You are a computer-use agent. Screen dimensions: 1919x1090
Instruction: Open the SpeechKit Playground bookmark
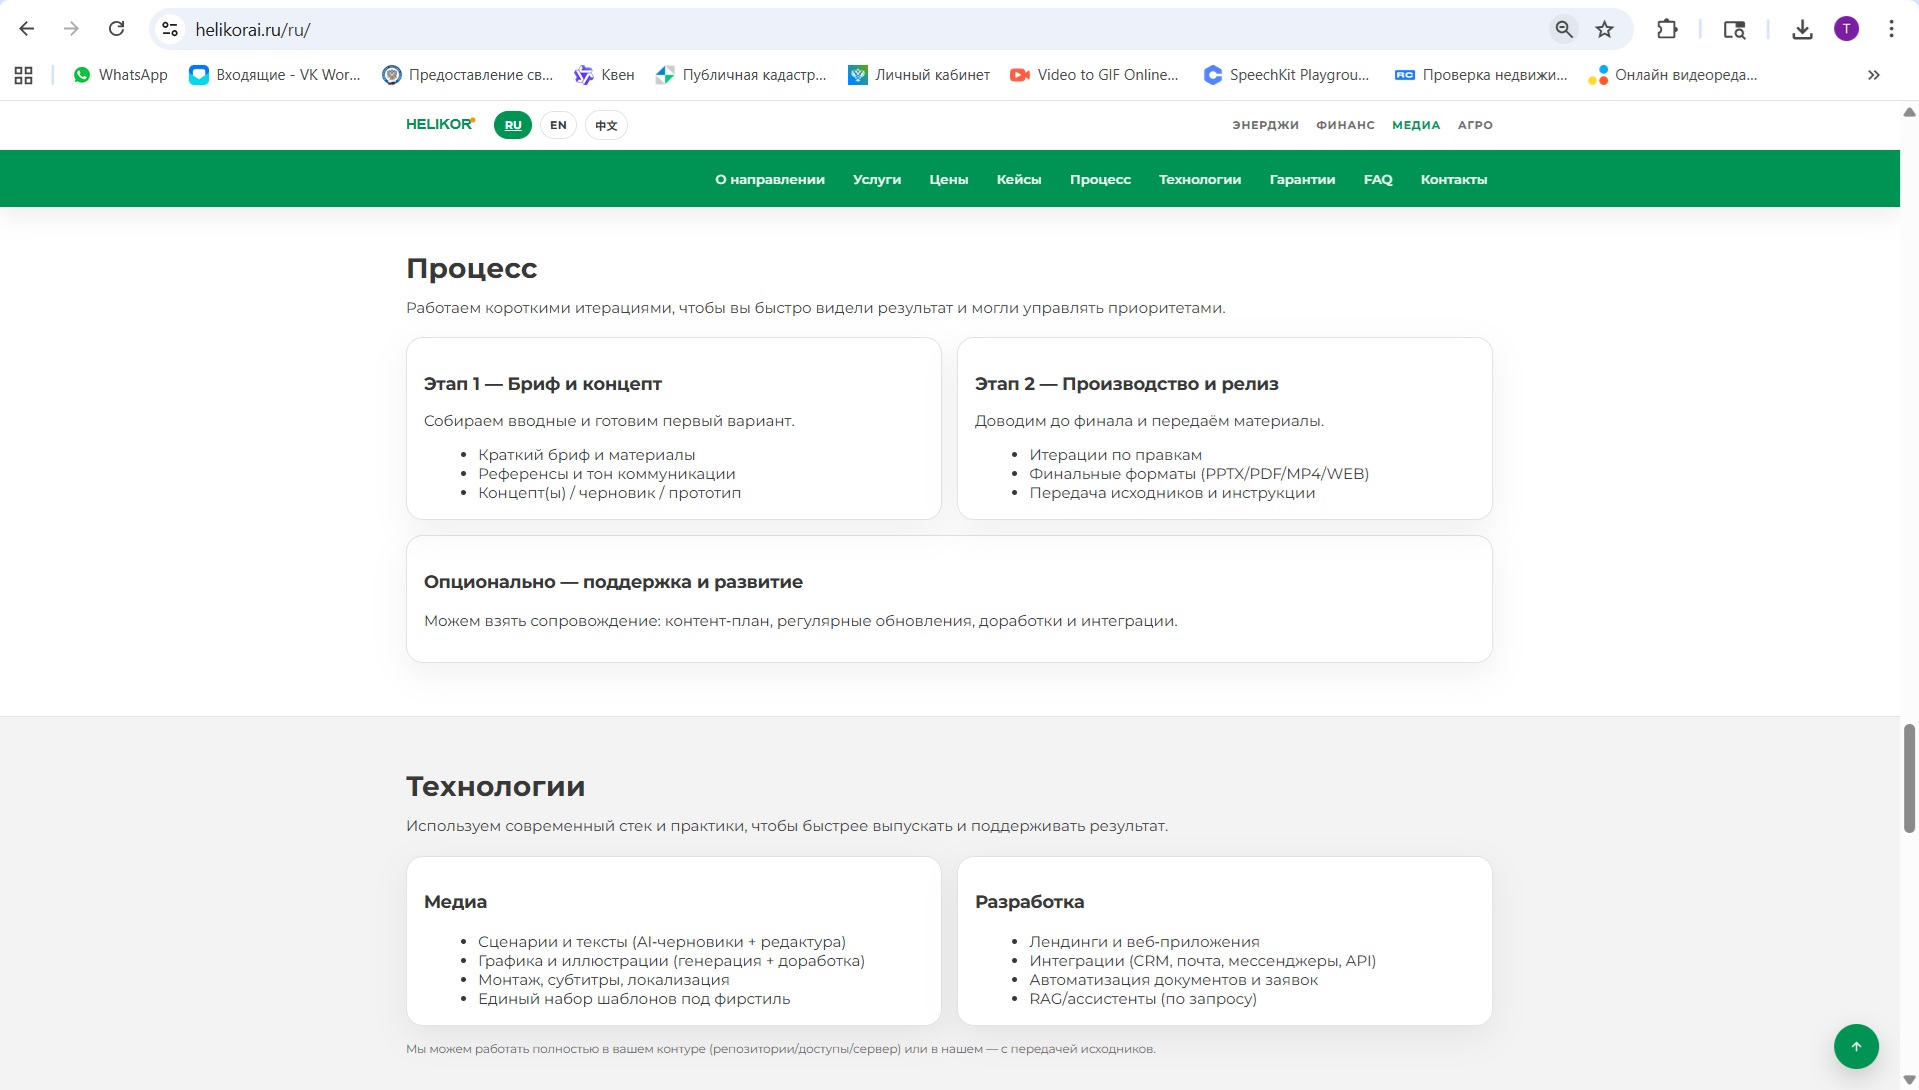coord(1286,75)
